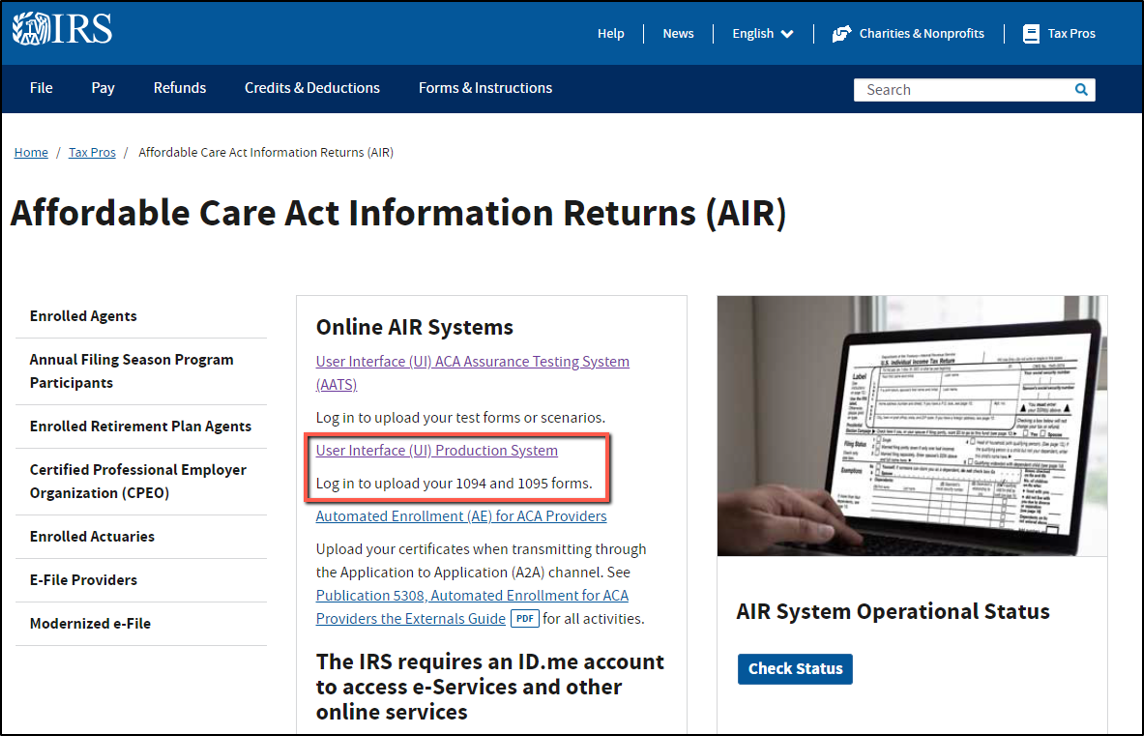Open Forms & Instructions menu

pos(485,88)
